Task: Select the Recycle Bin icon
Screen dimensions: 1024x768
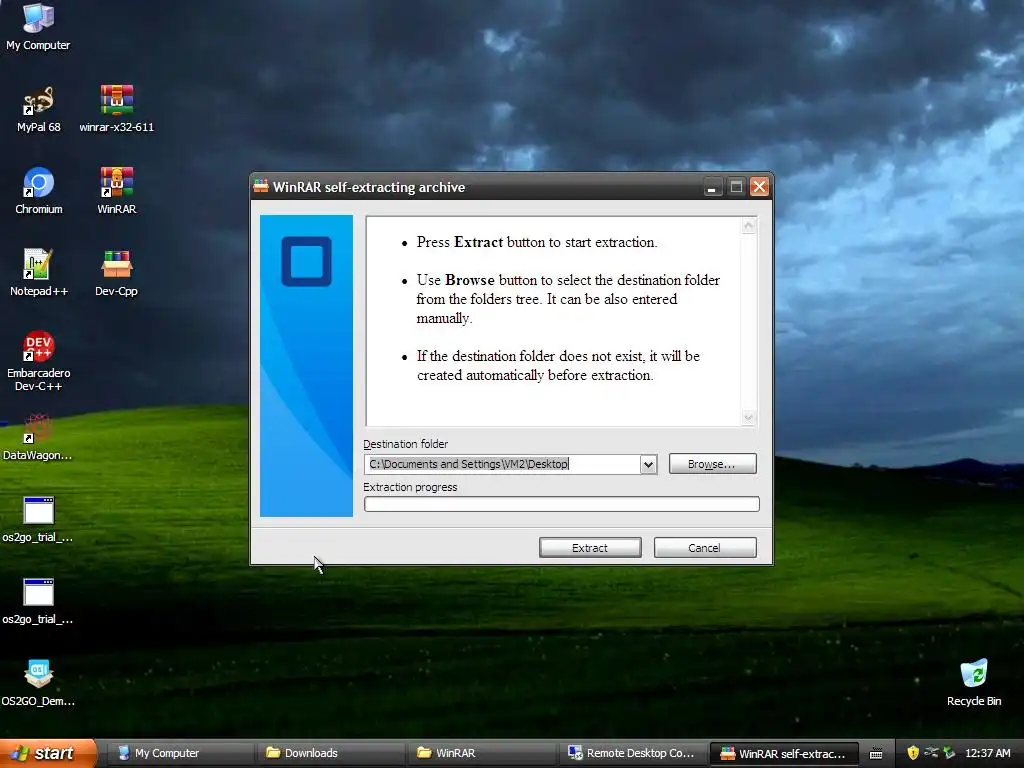Action: point(974,683)
